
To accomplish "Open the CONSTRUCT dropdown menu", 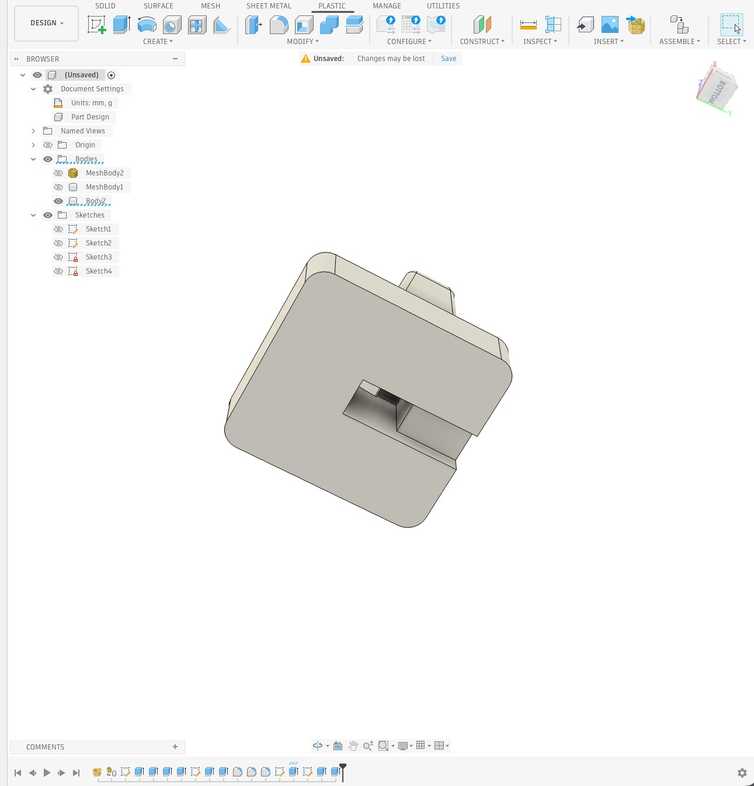I will 482,42.
